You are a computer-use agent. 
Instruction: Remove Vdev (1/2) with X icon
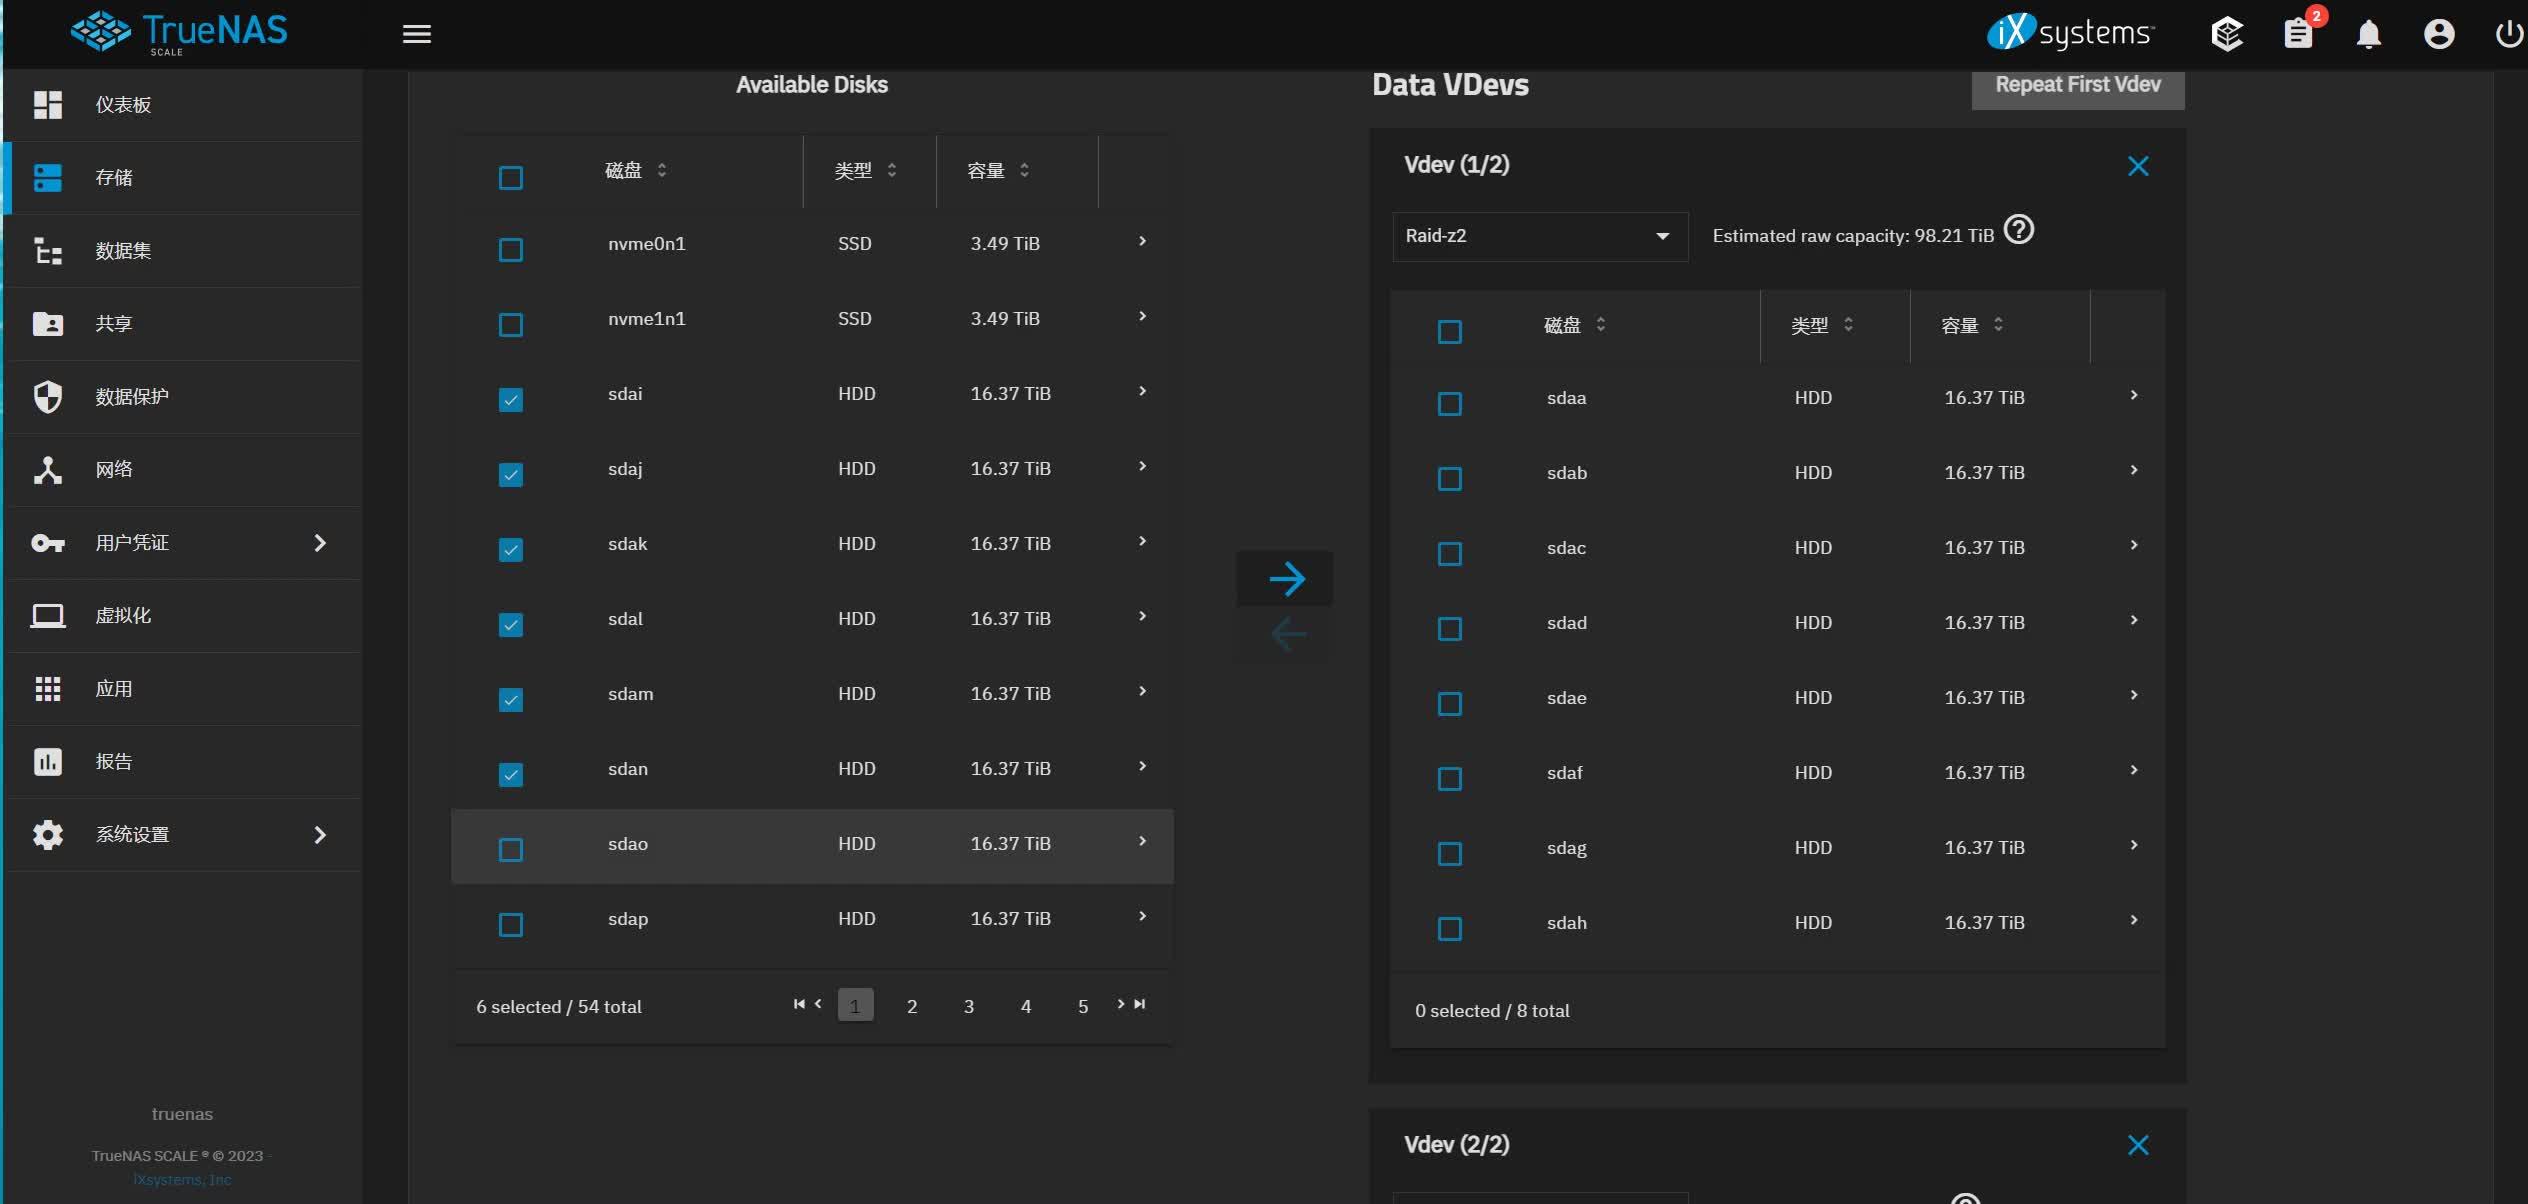click(2137, 166)
